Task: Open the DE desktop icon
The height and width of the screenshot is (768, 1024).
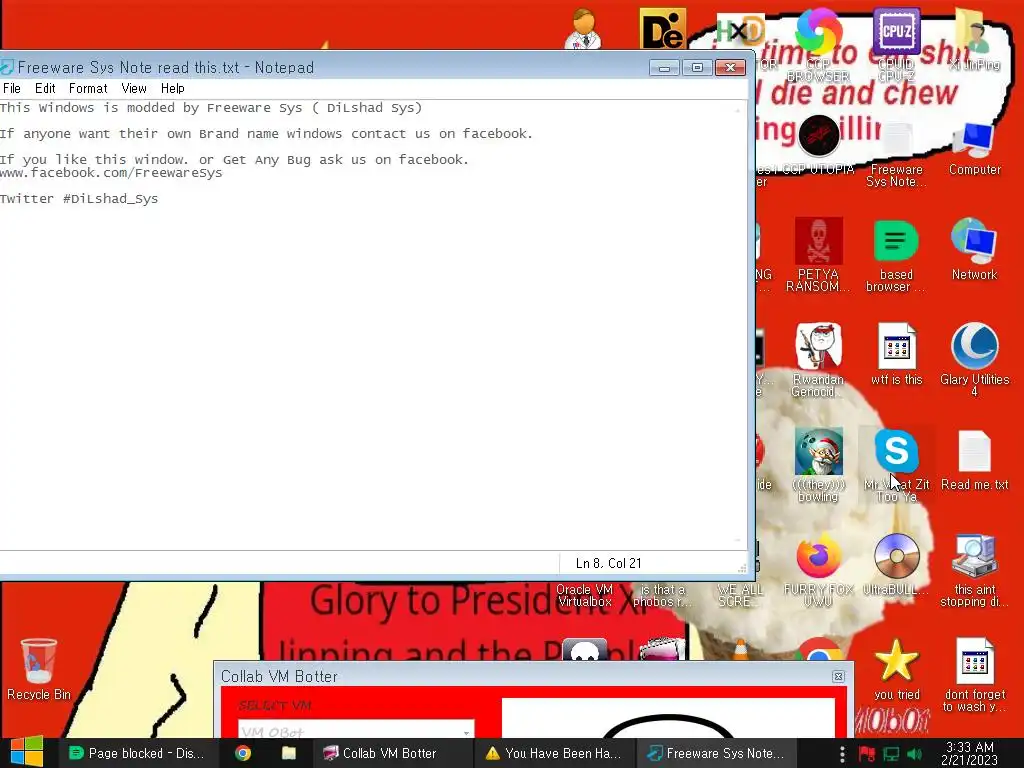Action: 662,29
